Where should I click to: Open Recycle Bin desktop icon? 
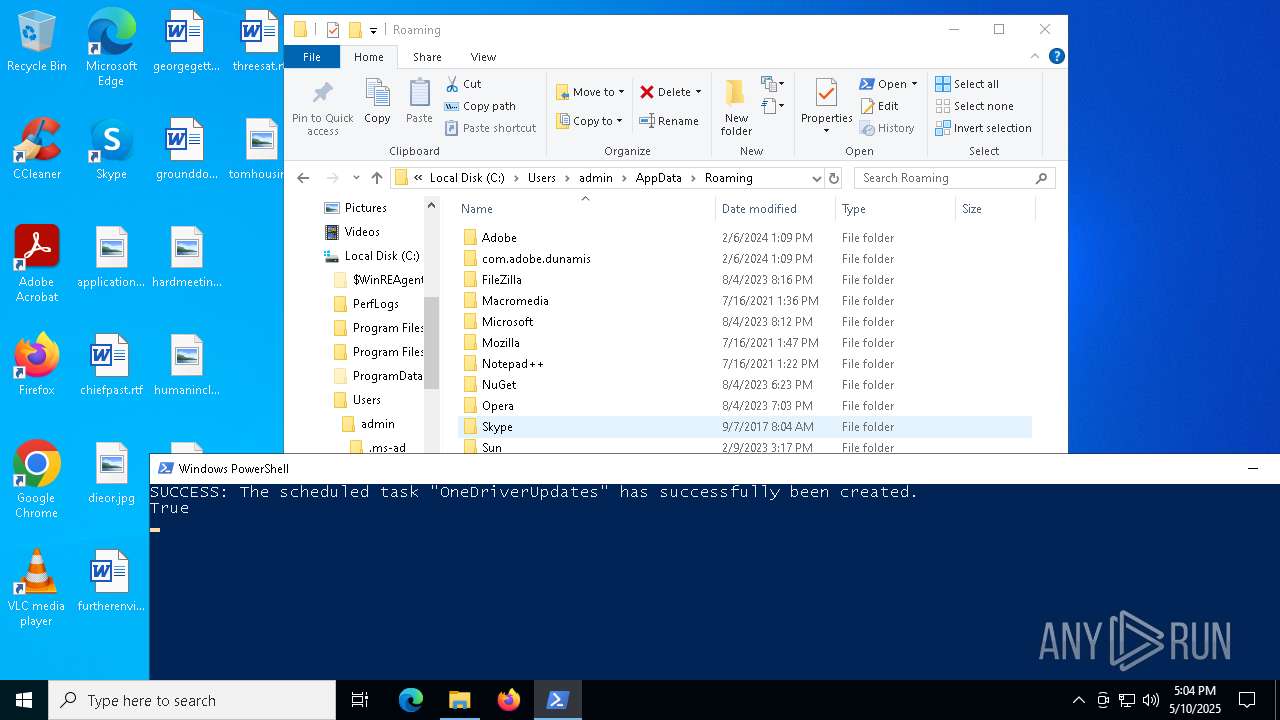point(37,42)
